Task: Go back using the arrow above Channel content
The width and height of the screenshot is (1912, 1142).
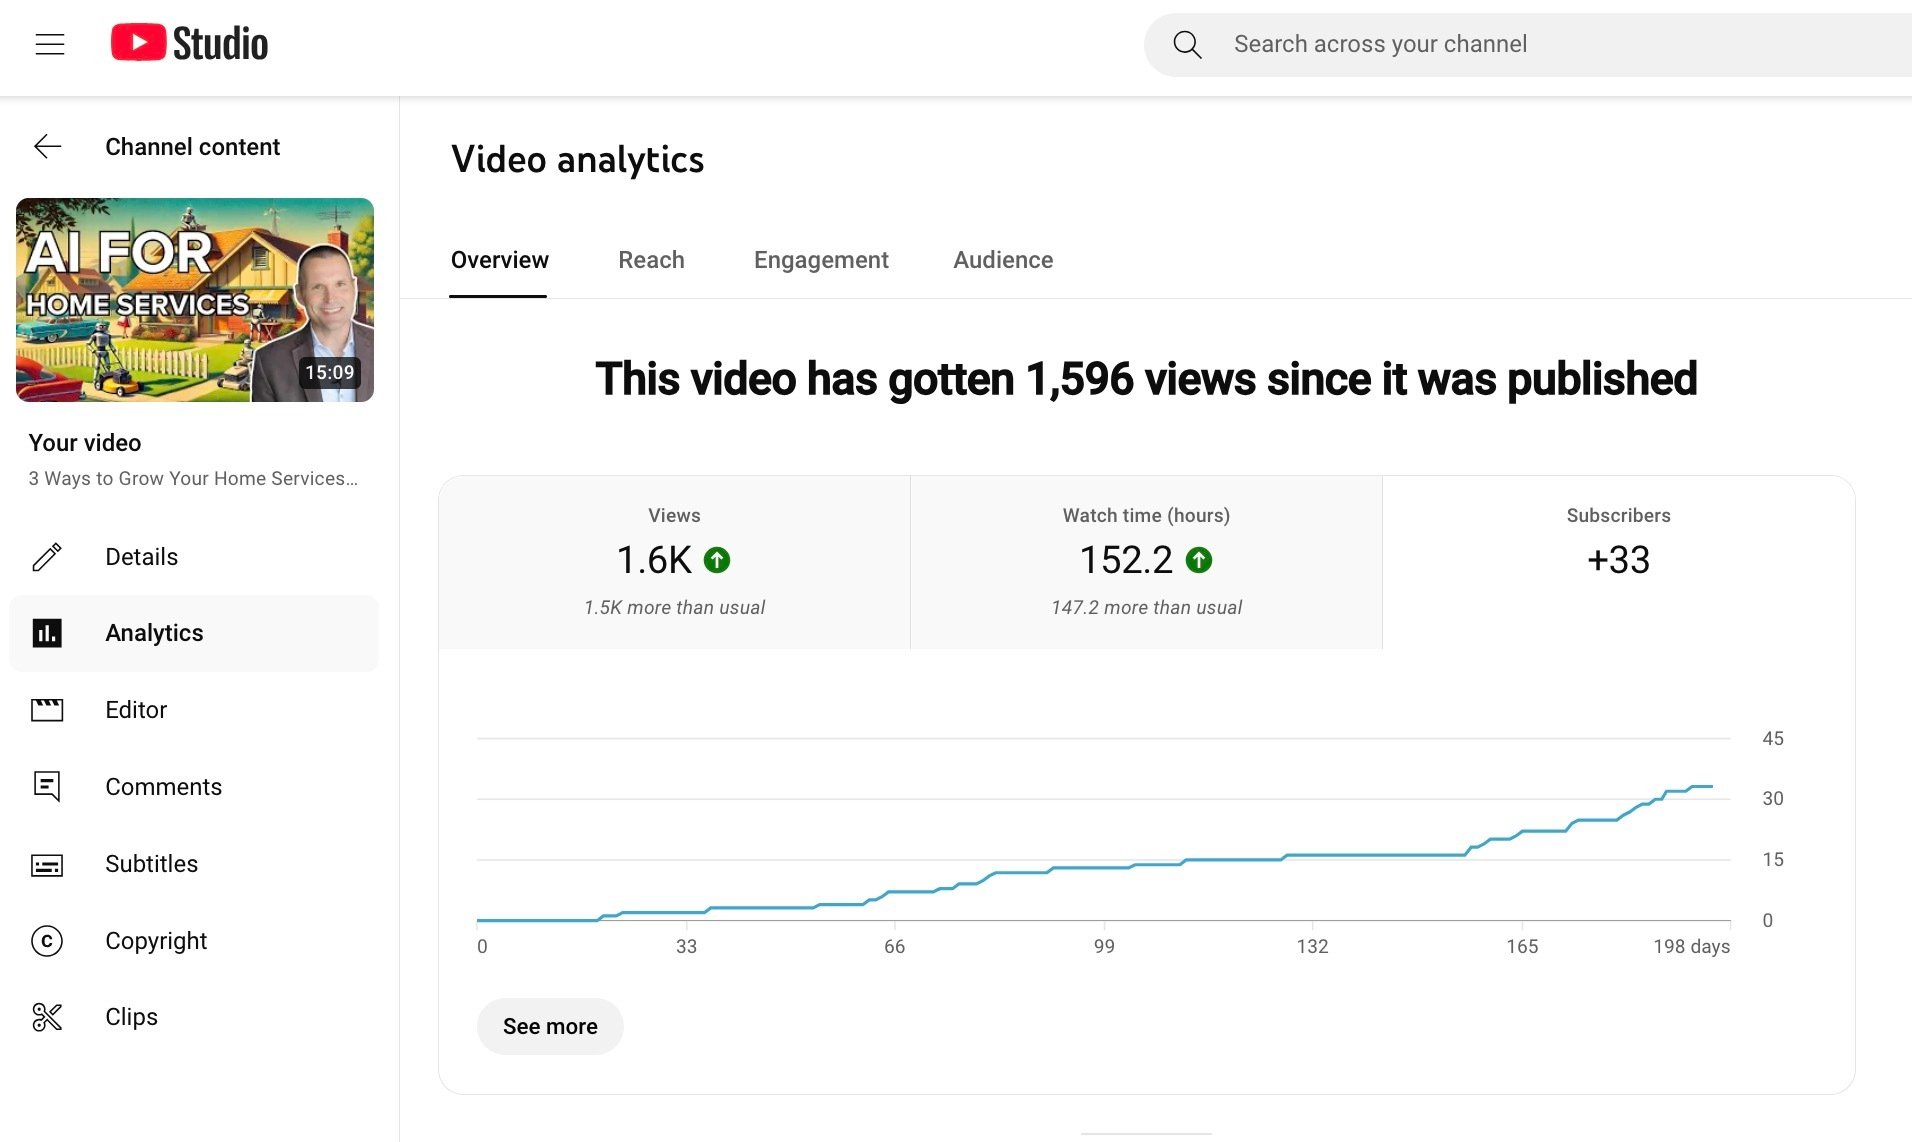Action: coord(47,146)
